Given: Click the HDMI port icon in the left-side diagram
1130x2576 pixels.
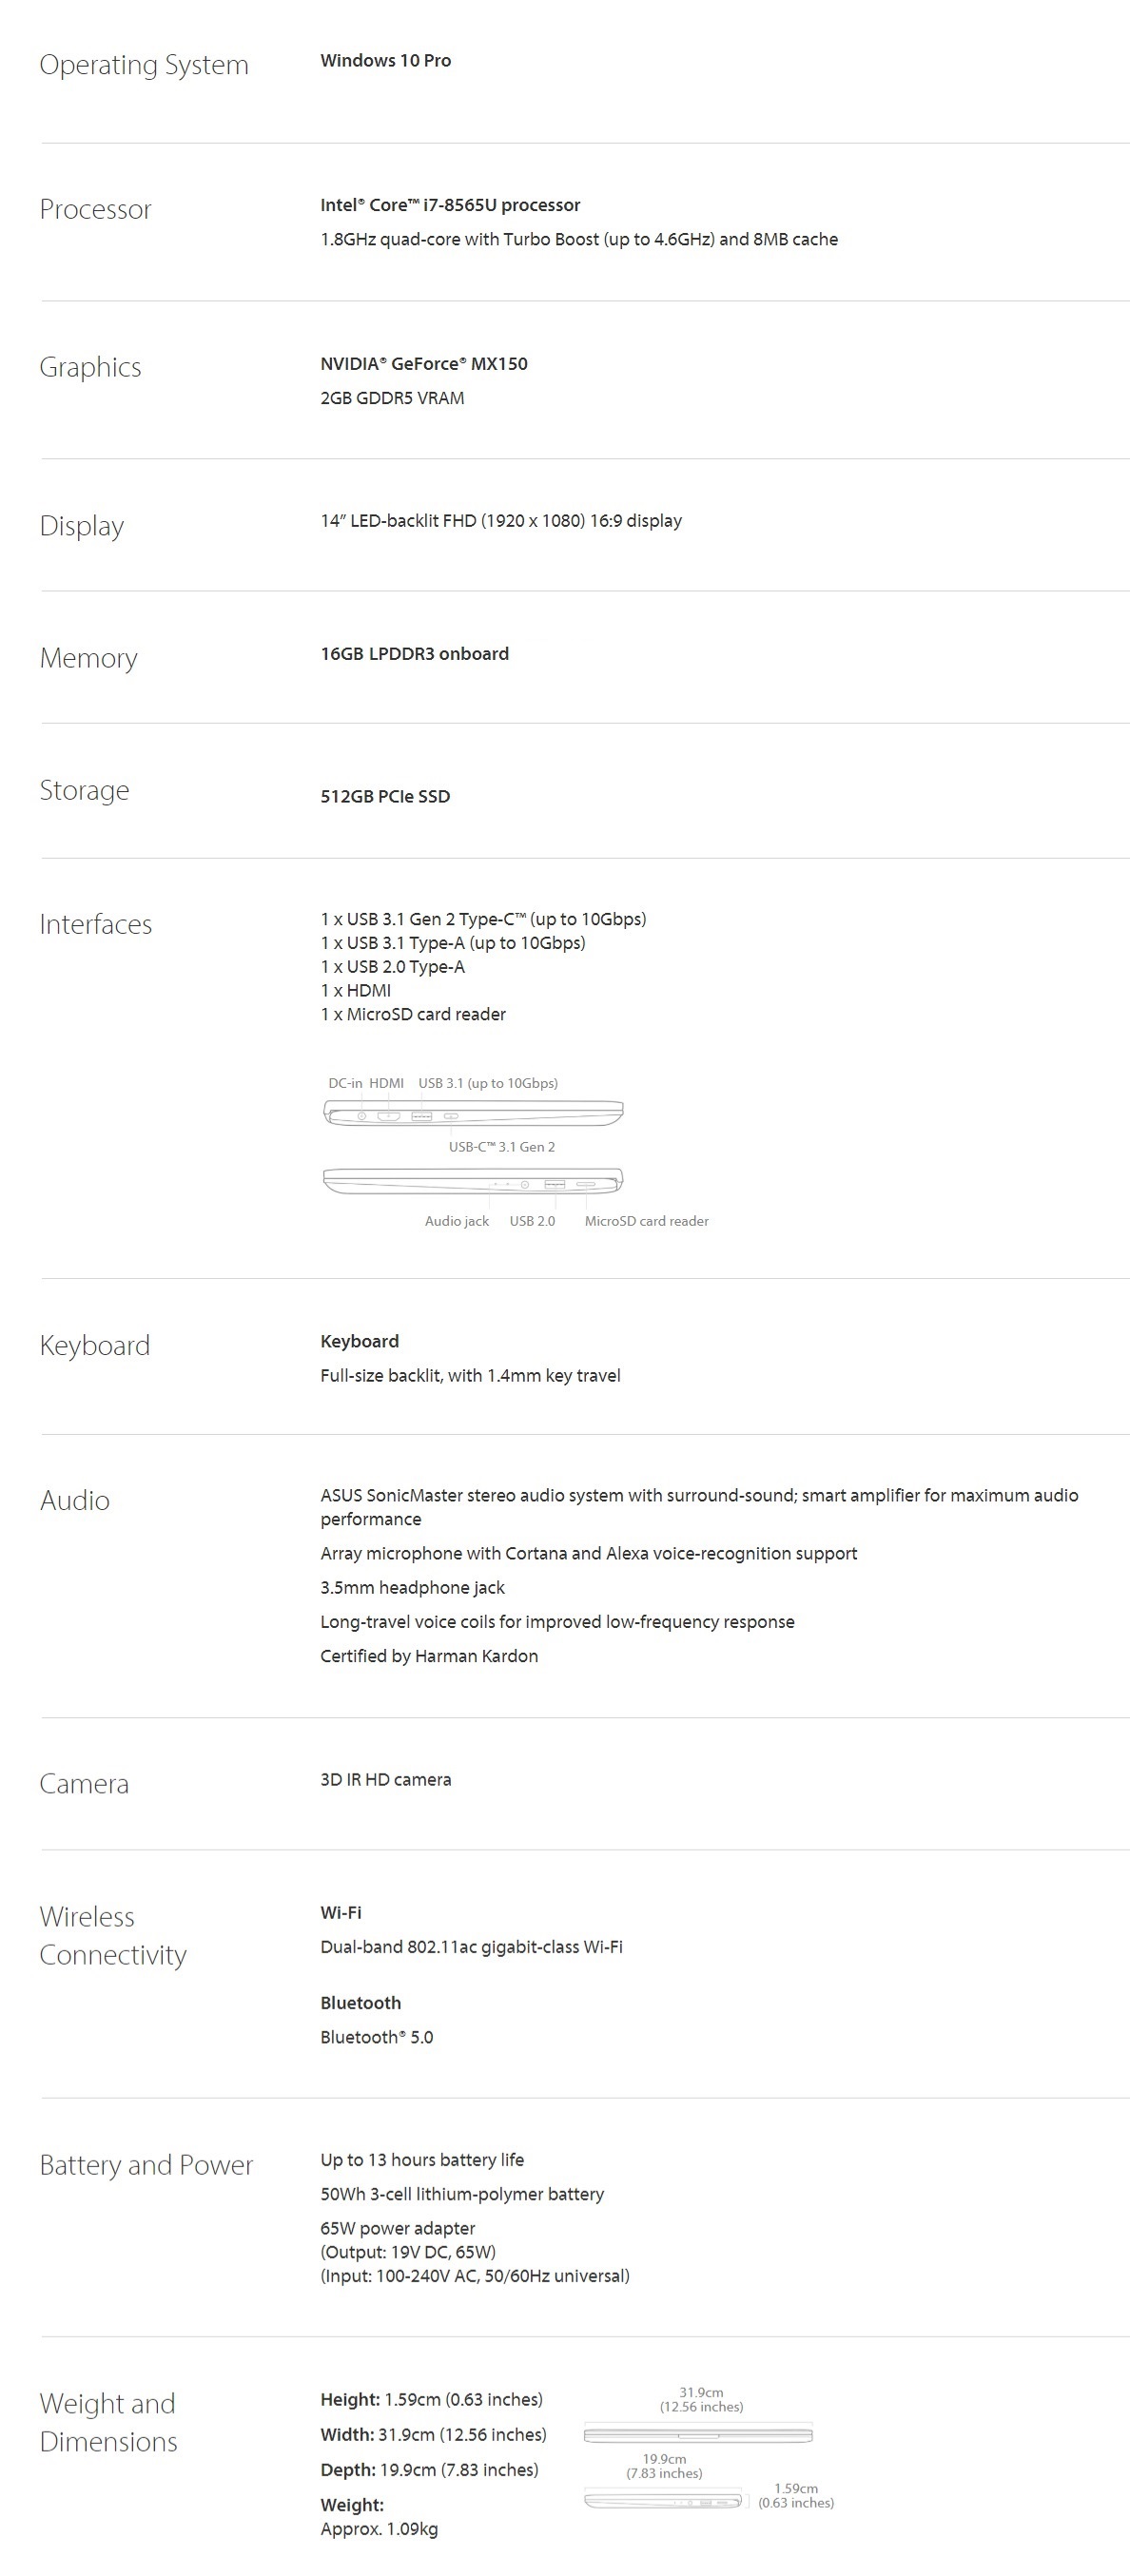Looking at the screenshot, I should tap(389, 1116).
